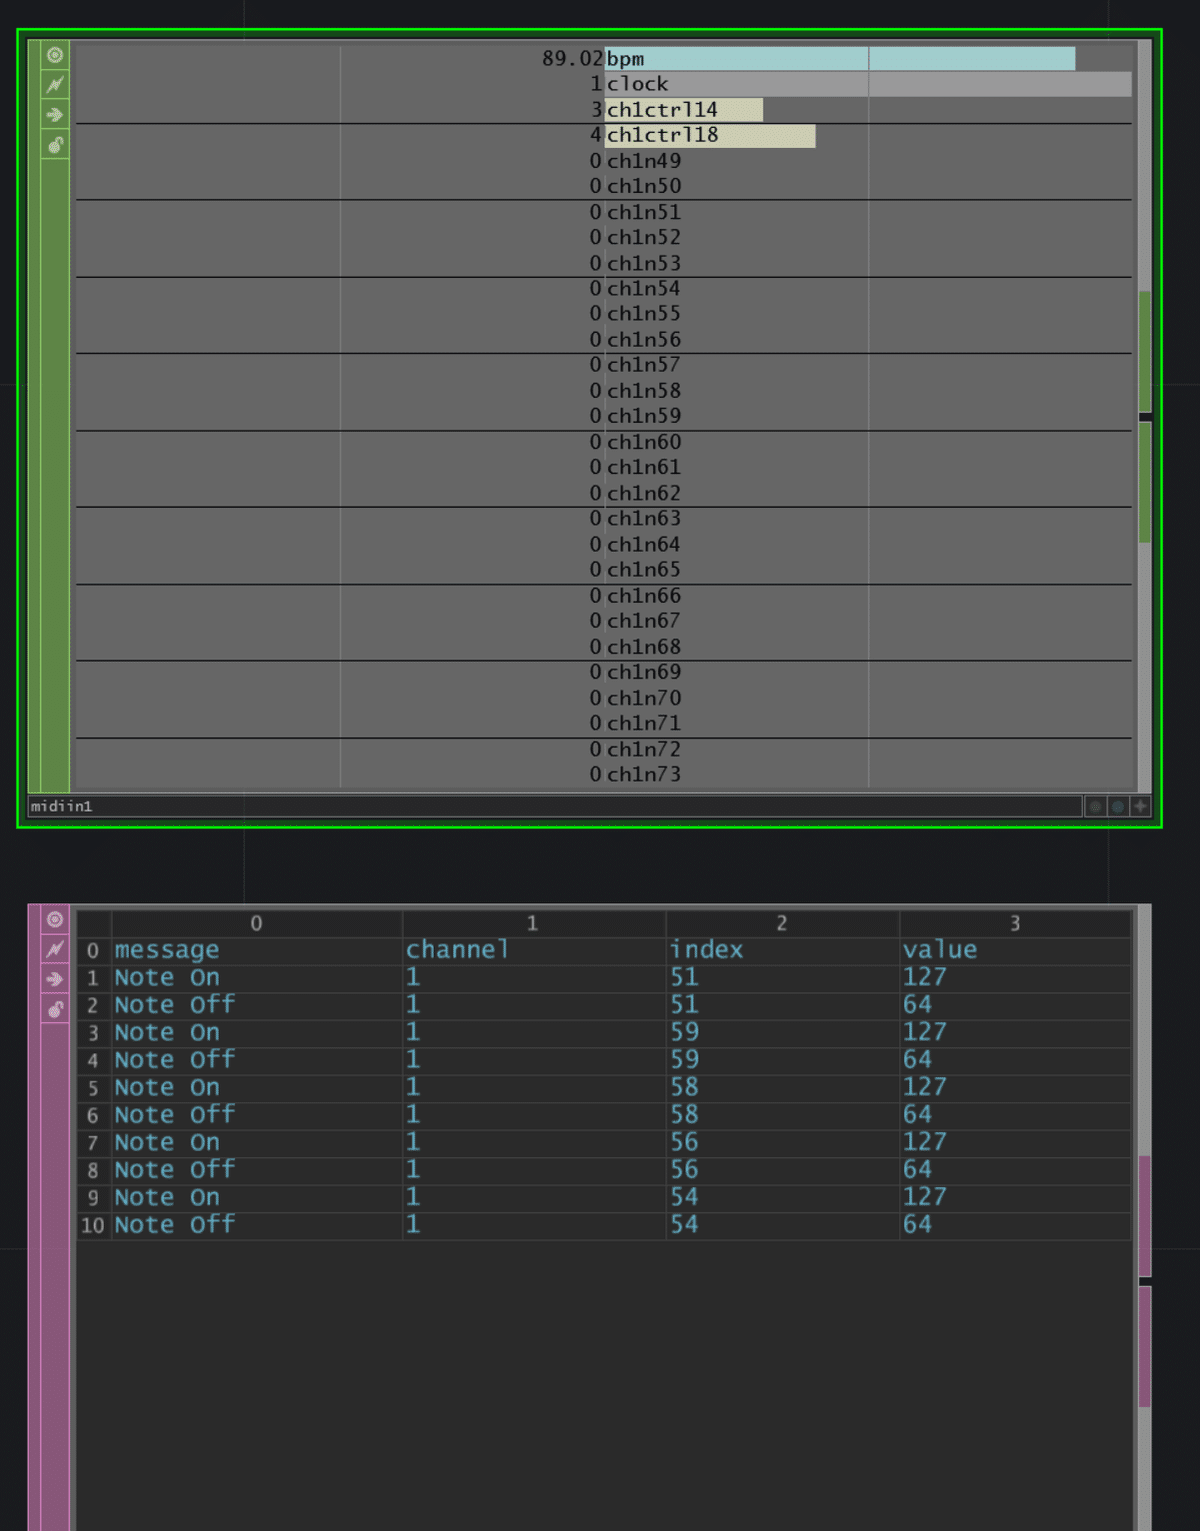The height and width of the screenshot is (1531, 1200).
Task: Click the Bypass flag icon on midiin1
Action: point(55,84)
